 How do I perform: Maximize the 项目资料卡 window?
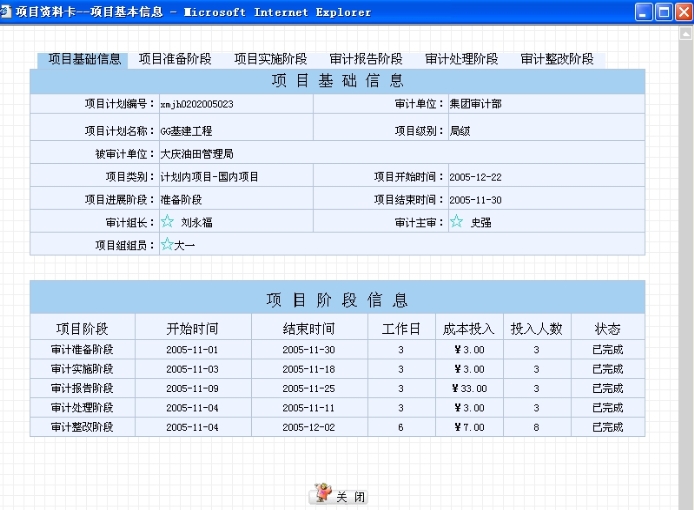(x=663, y=12)
